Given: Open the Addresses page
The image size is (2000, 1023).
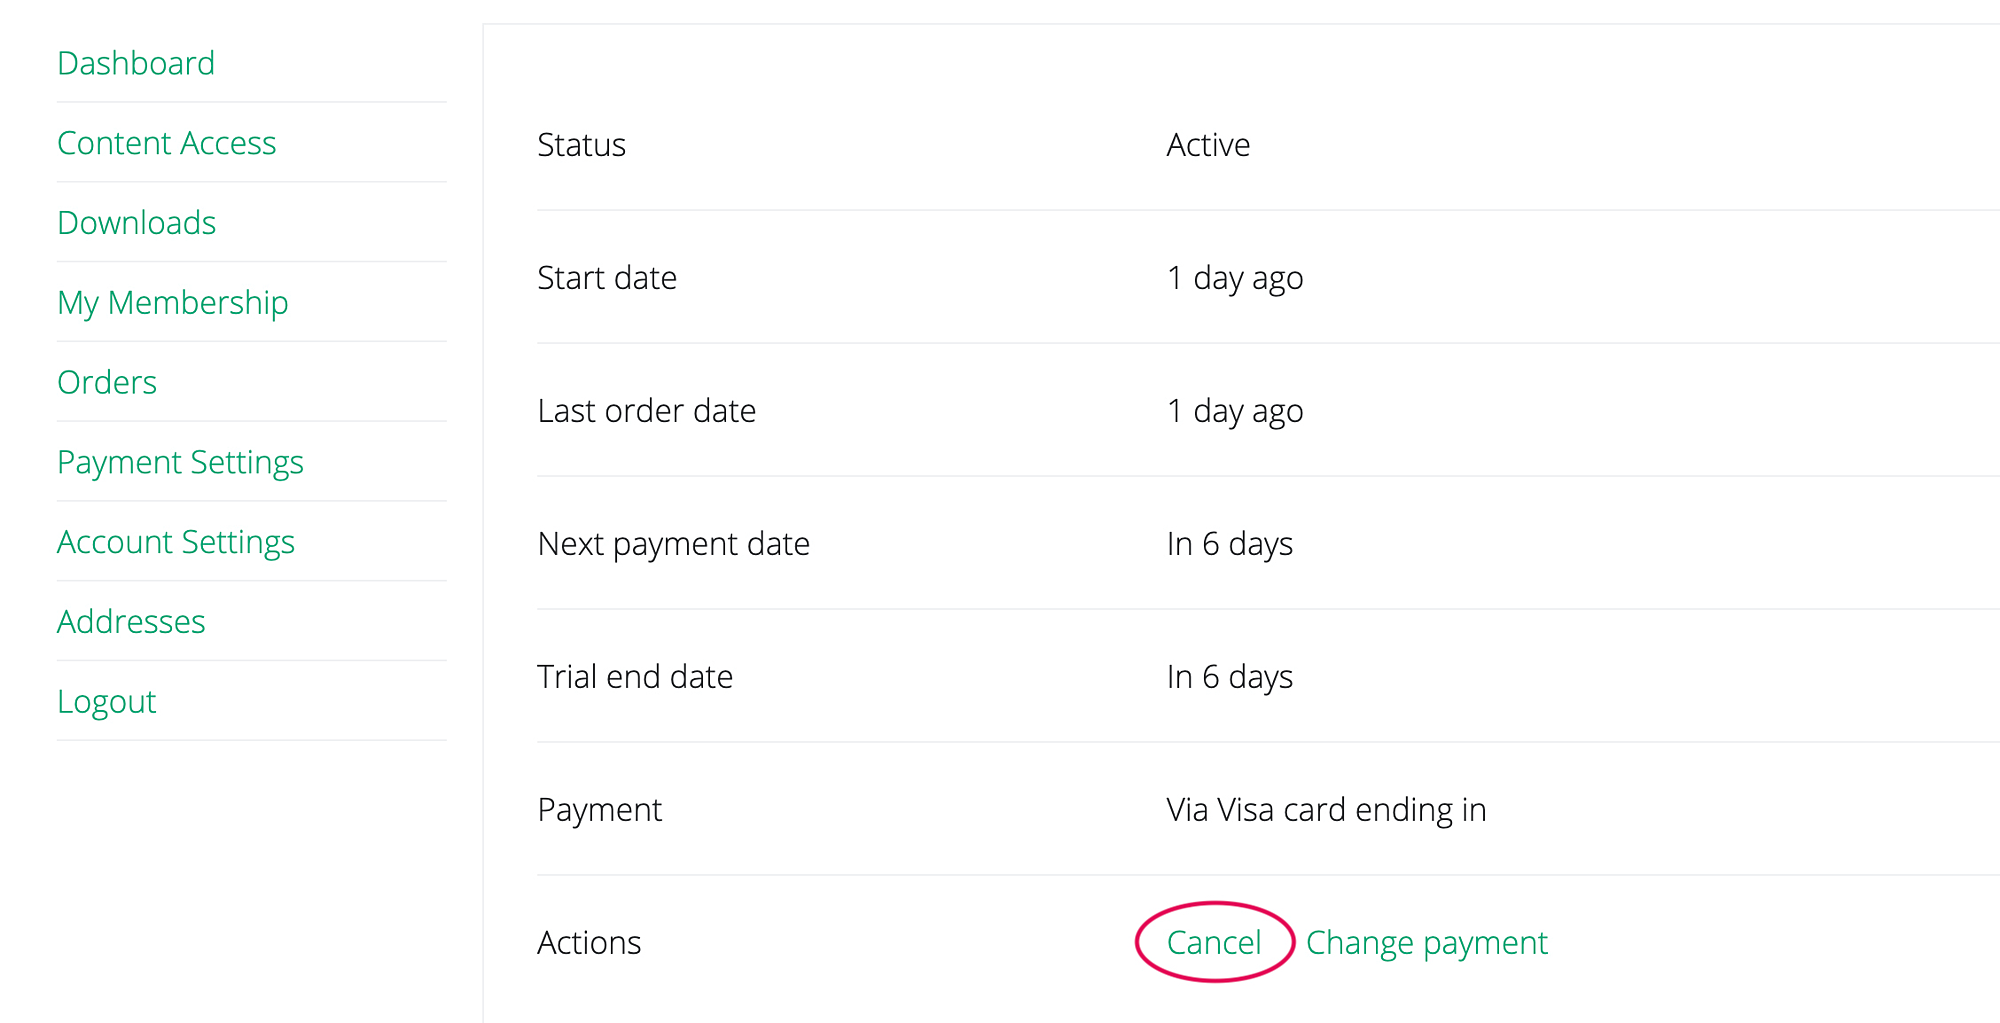Looking at the screenshot, I should point(131,622).
